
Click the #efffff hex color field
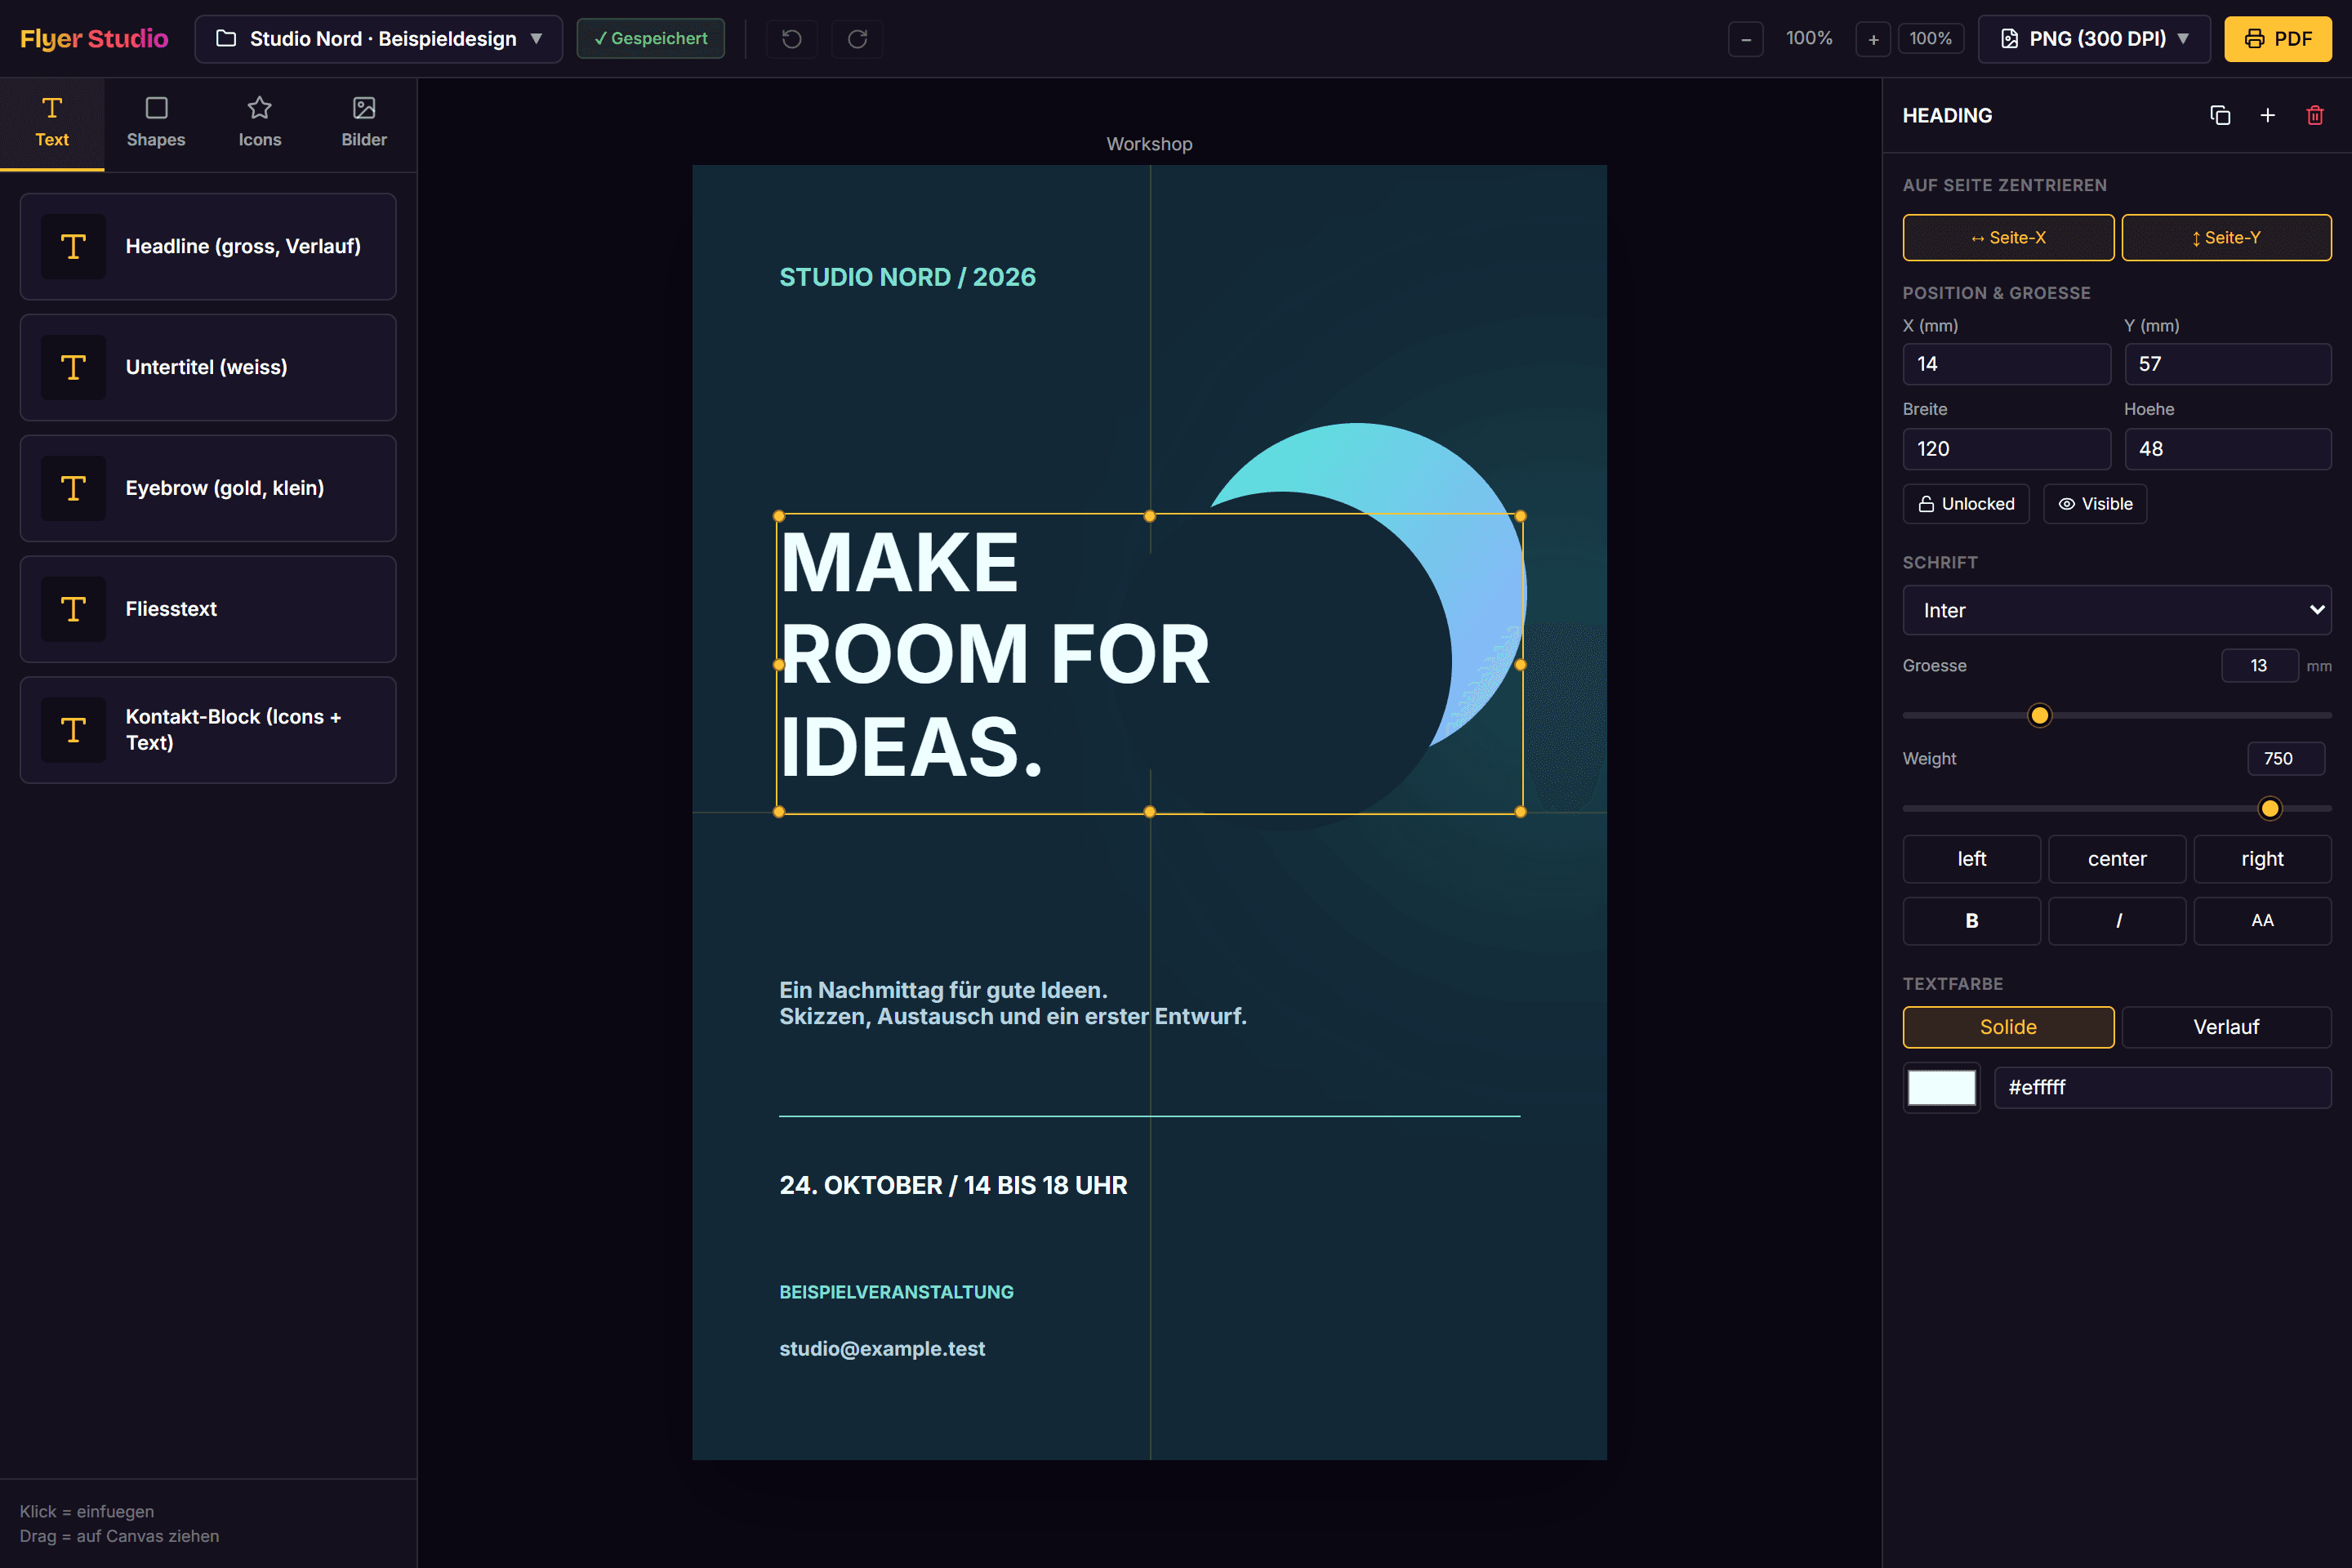pos(2163,1087)
